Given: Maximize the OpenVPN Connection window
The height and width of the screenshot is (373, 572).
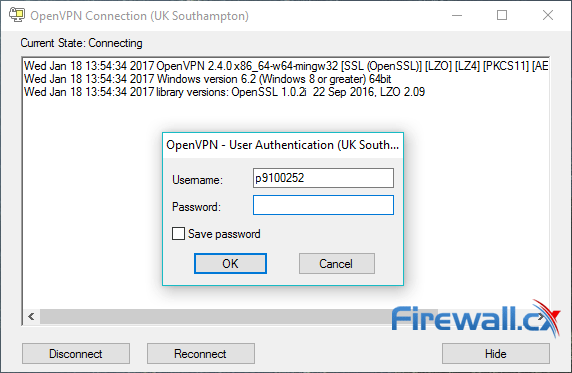Looking at the screenshot, I should [x=502, y=15].
